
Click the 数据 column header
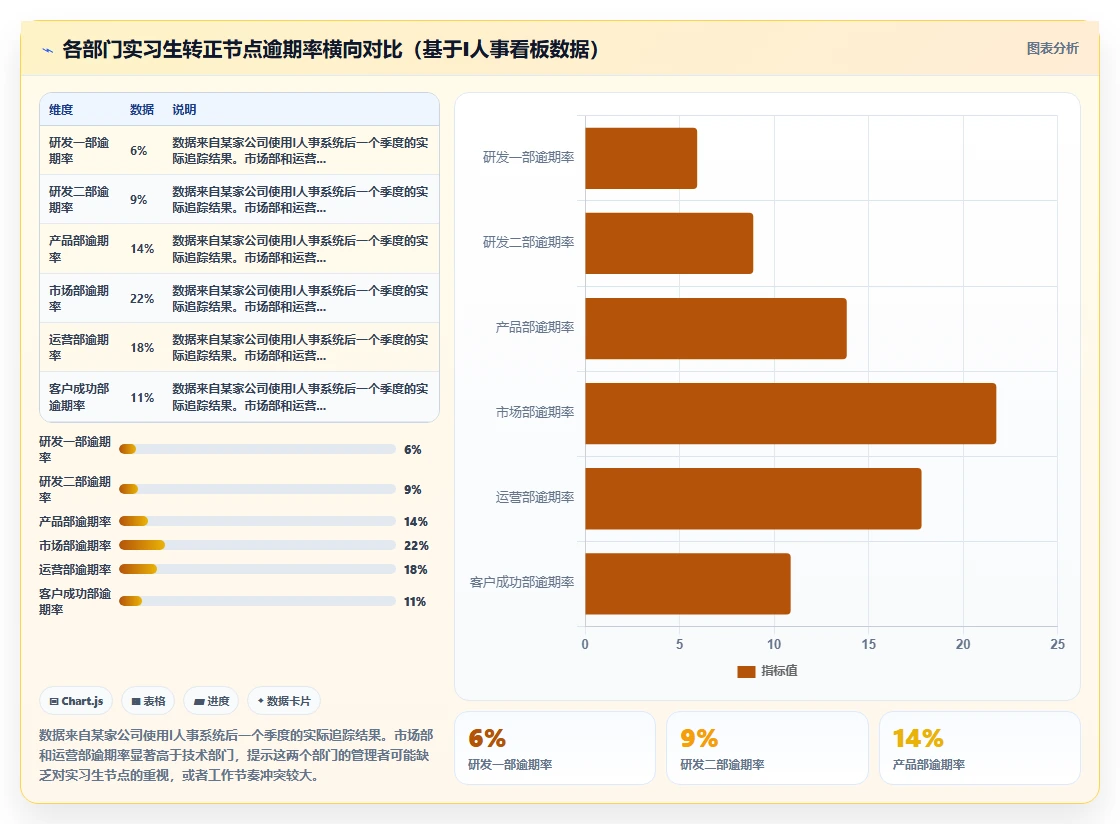[x=141, y=109]
